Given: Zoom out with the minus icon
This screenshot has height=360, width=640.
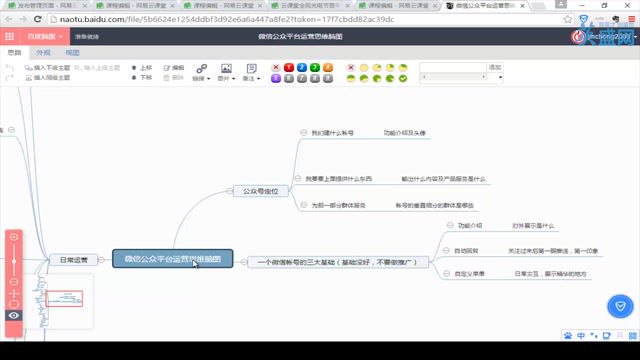Looking at the screenshot, I should pos(14,282).
